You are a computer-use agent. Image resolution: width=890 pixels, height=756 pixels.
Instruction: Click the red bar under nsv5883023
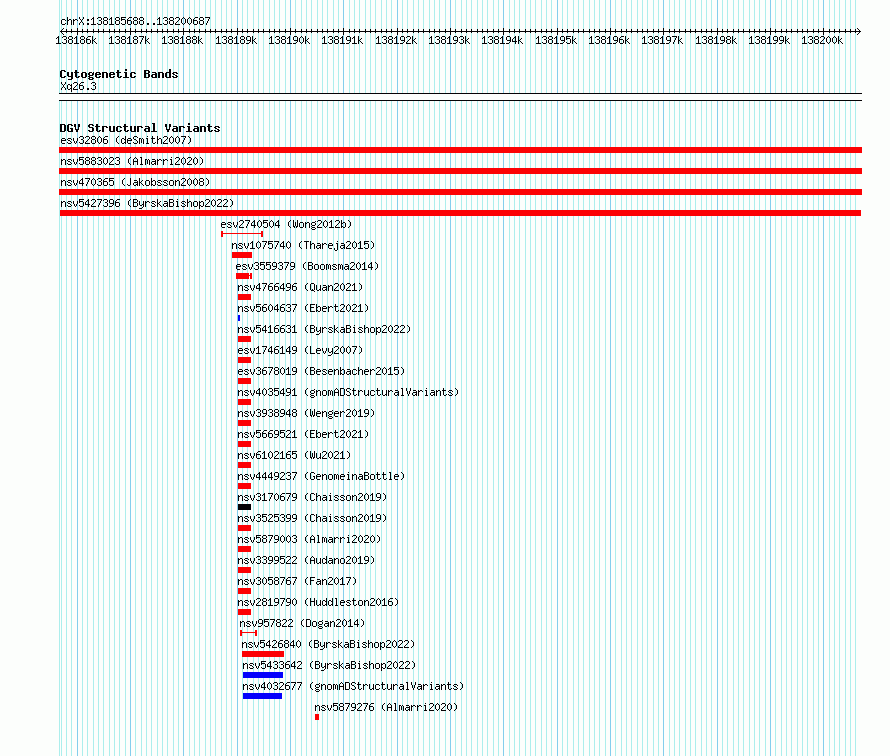pyautogui.click(x=460, y=171)
